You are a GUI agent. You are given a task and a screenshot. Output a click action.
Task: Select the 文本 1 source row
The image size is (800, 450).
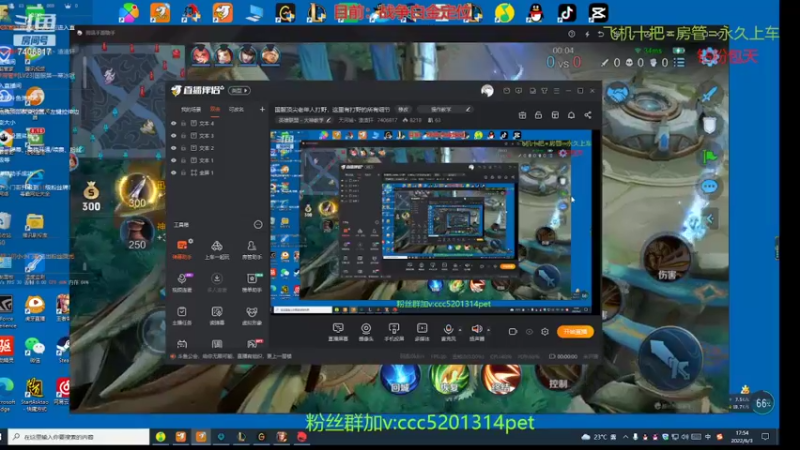coord(218,160)
